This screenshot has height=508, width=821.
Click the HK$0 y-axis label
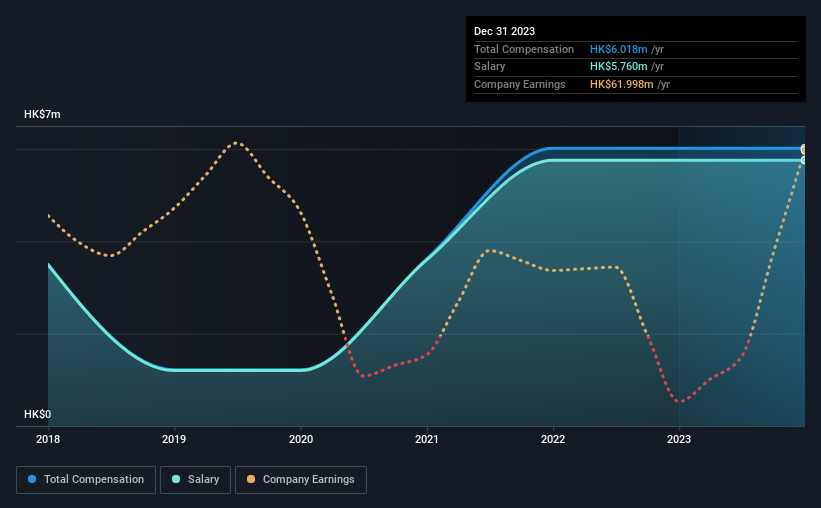38,414
